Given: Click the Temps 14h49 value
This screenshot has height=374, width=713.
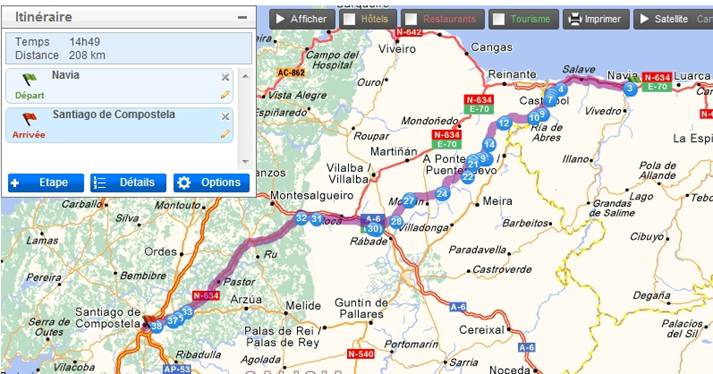Looking at the screenshot, I should (85, 42).
